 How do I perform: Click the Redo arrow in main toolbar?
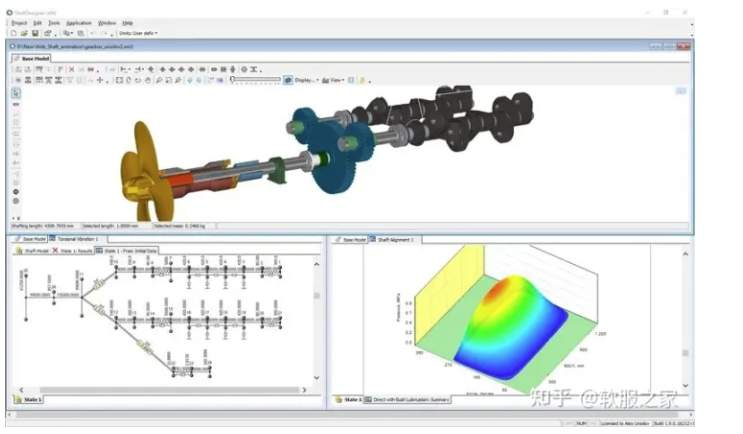tap(105, 33)
